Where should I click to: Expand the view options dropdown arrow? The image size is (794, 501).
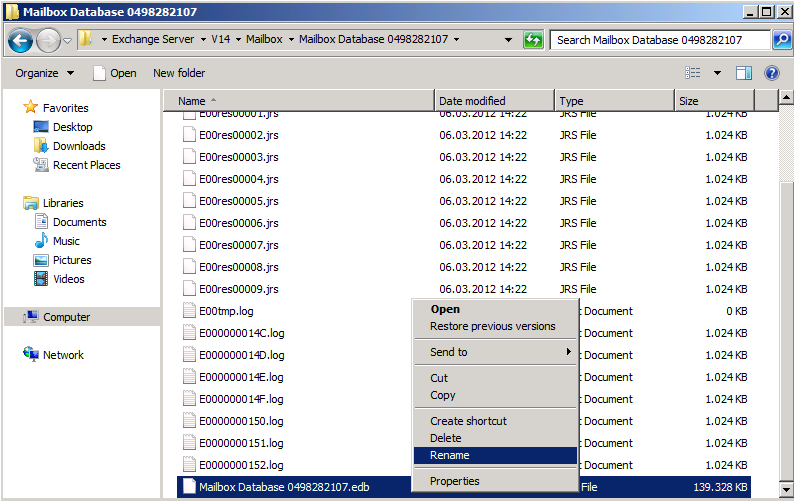[x=717, y=73]
